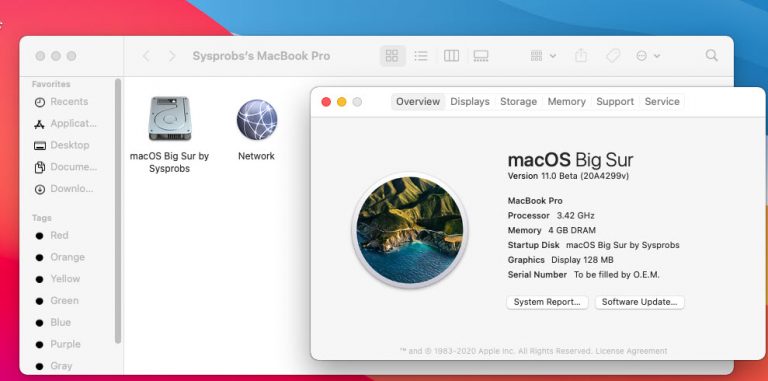Click the Version 11.0 Beta text
Image resolution: width=768 pixels, height=381 pixels.
568,176
